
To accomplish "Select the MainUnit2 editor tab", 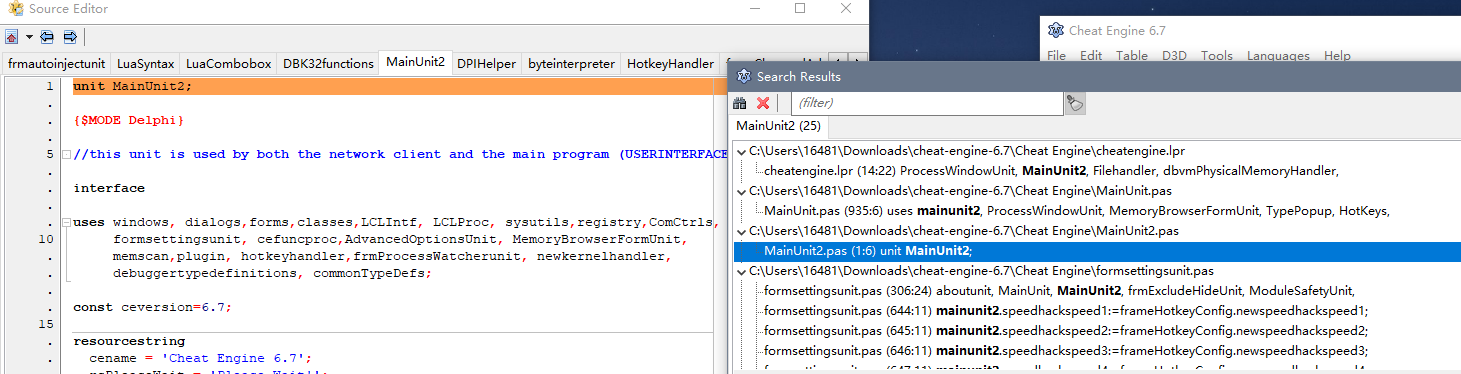I will tap(415, 62).
